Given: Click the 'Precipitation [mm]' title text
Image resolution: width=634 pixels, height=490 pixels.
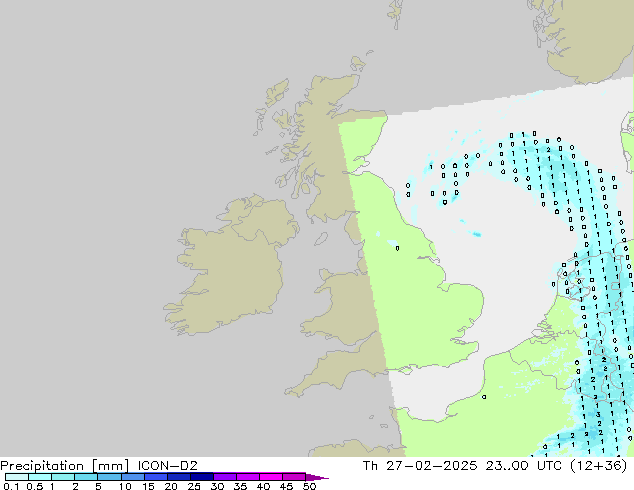Looking at the screenshot, I should pyautogui.click(x=65, y=466).
